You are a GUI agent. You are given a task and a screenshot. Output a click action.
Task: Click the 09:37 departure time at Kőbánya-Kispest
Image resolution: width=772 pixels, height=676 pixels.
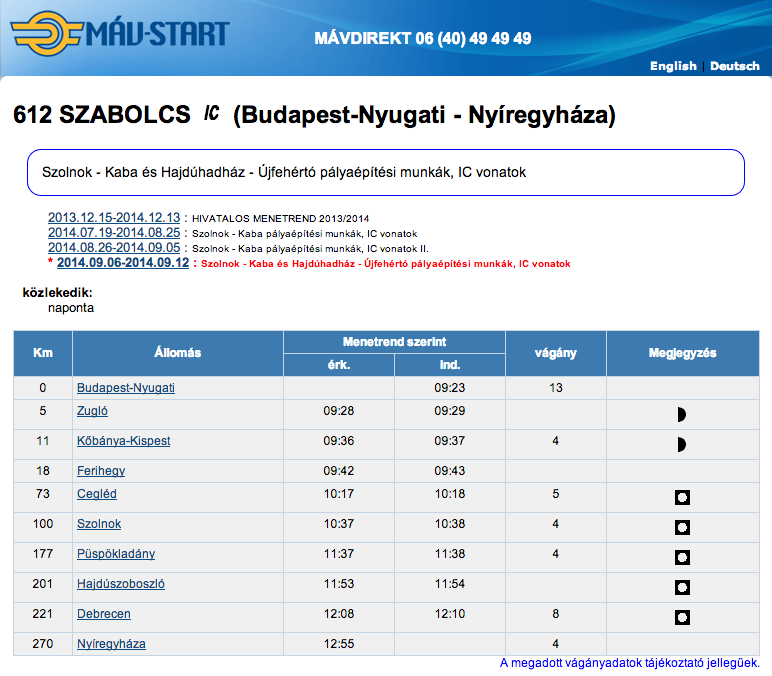click(x=450, y=441)
